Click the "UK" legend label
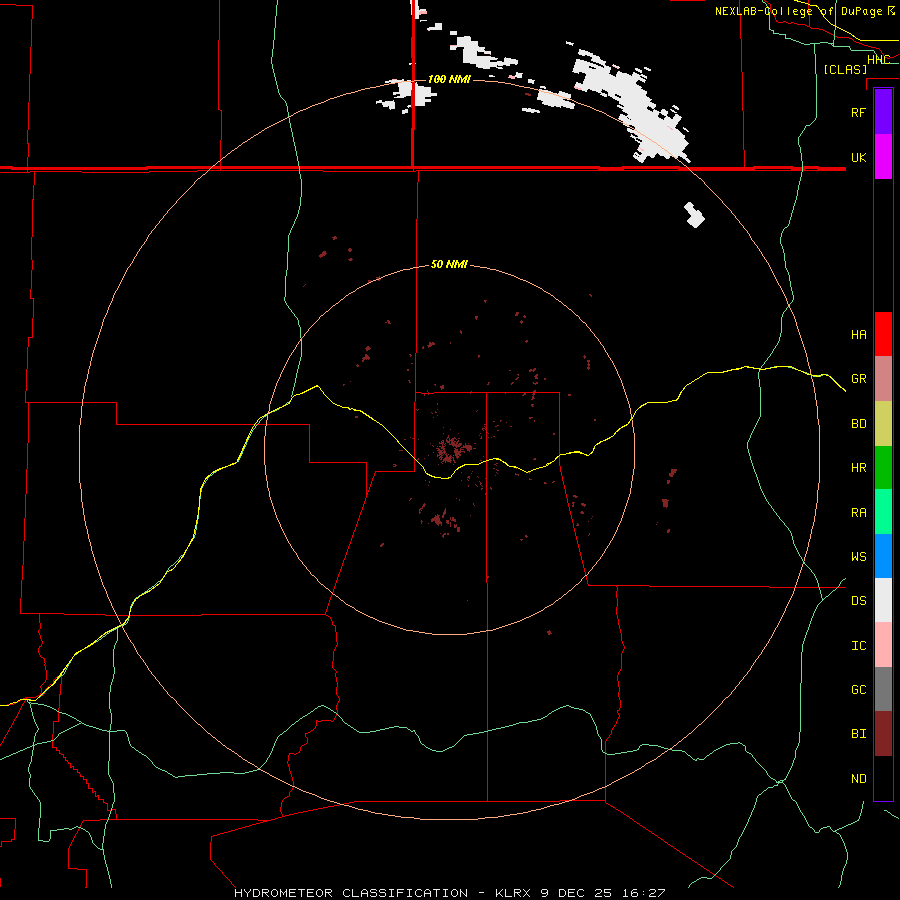The width and height of the screenshot is (900, 900). pyautogui.click(x=858, y=157)
